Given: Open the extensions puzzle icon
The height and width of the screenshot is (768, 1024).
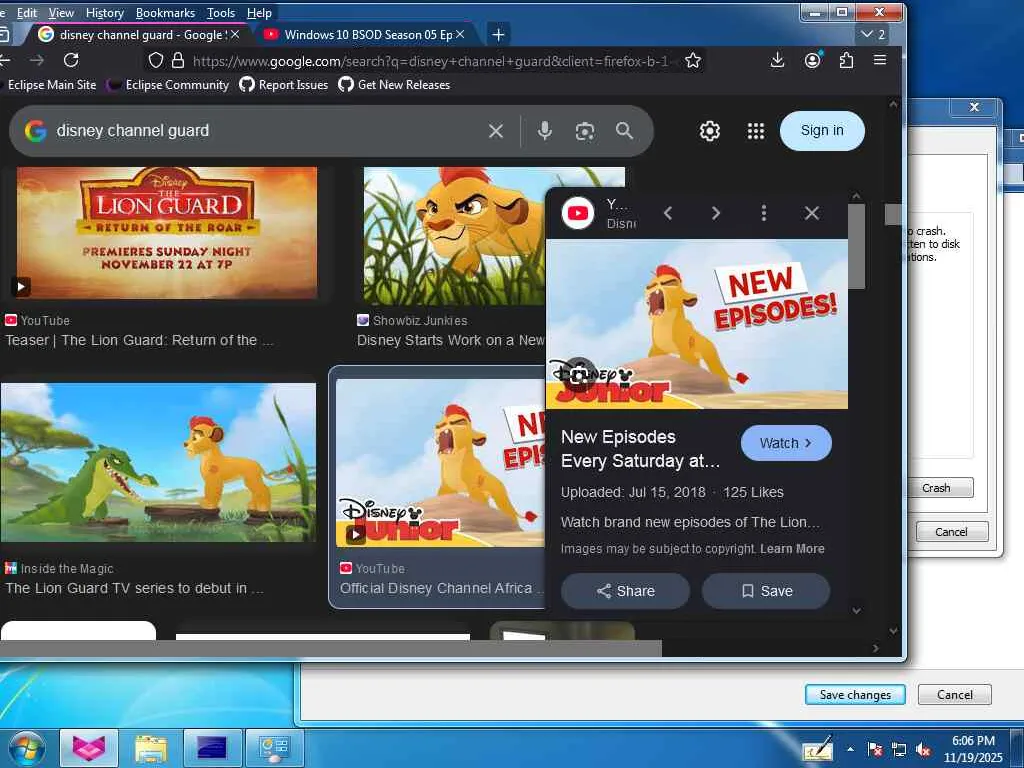Looking at the screenshot, I should [846, 61].
